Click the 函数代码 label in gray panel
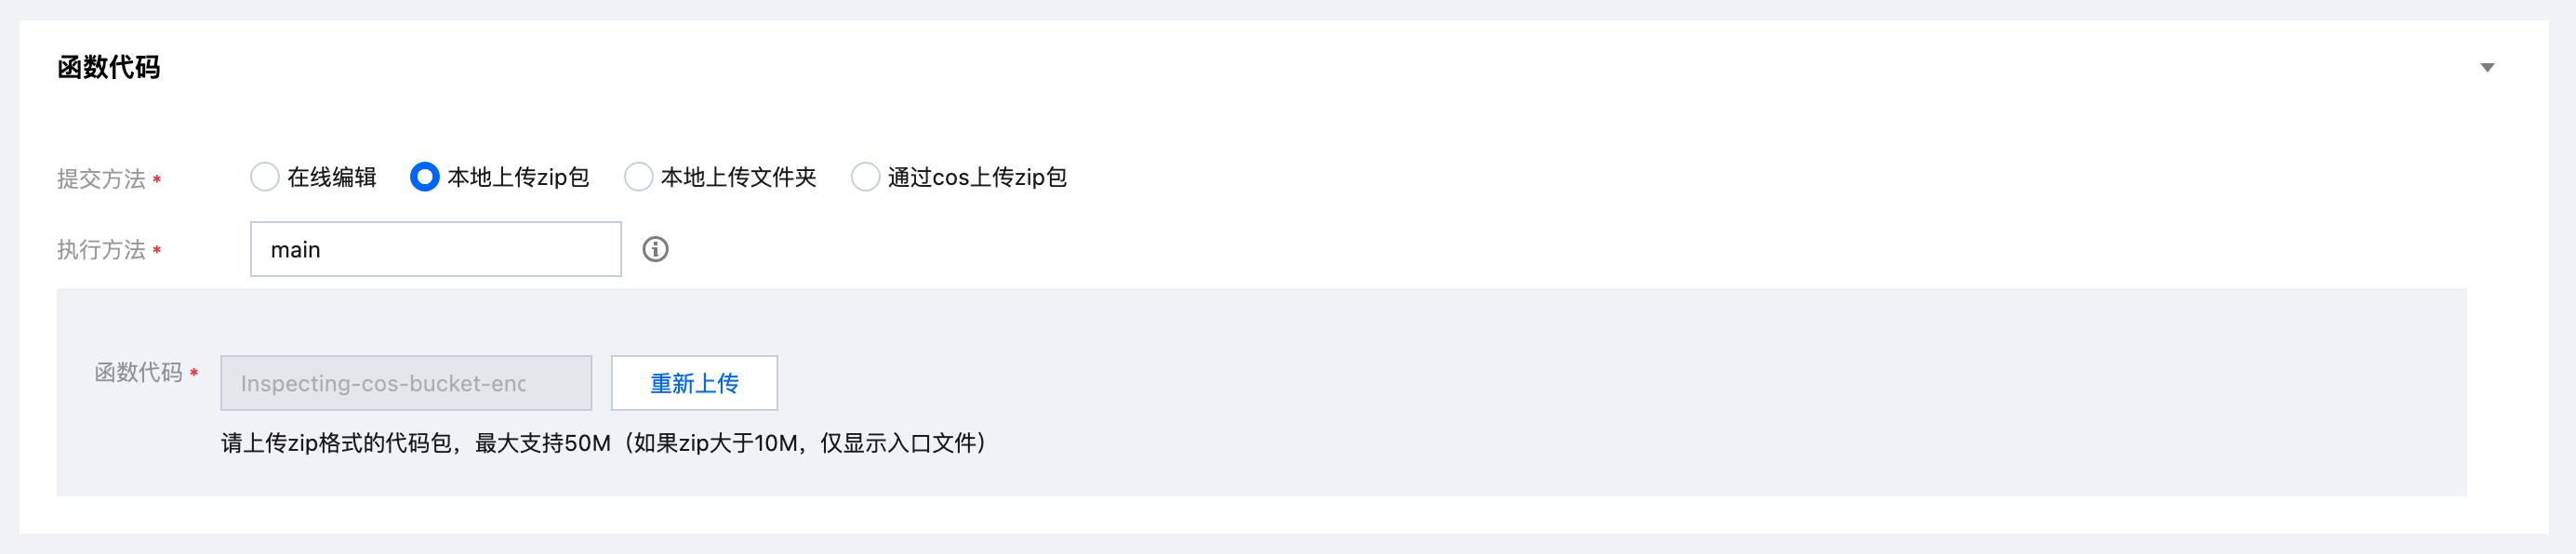Image resolution: width=2576 pixels, height=554 pixels. tap(138, 373)
